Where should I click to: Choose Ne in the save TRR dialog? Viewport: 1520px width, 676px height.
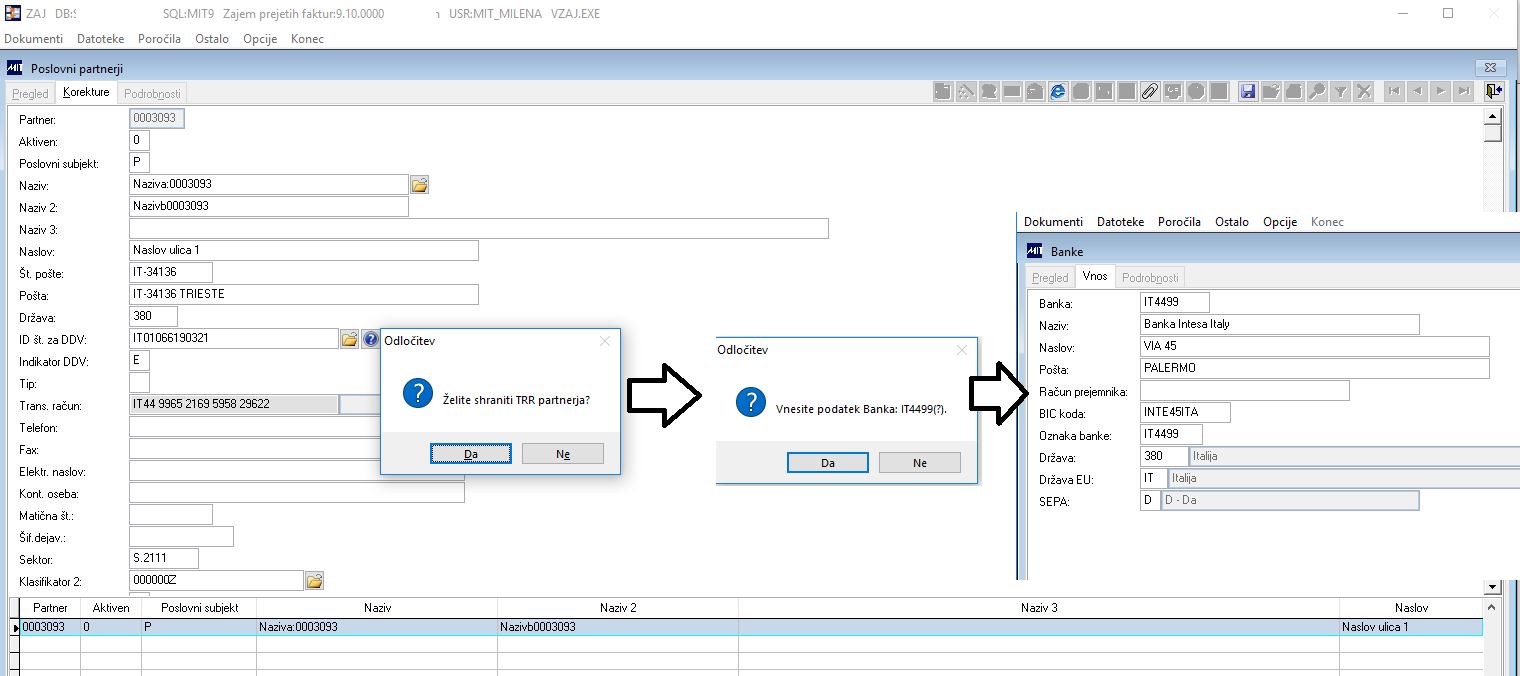[563, 454]
